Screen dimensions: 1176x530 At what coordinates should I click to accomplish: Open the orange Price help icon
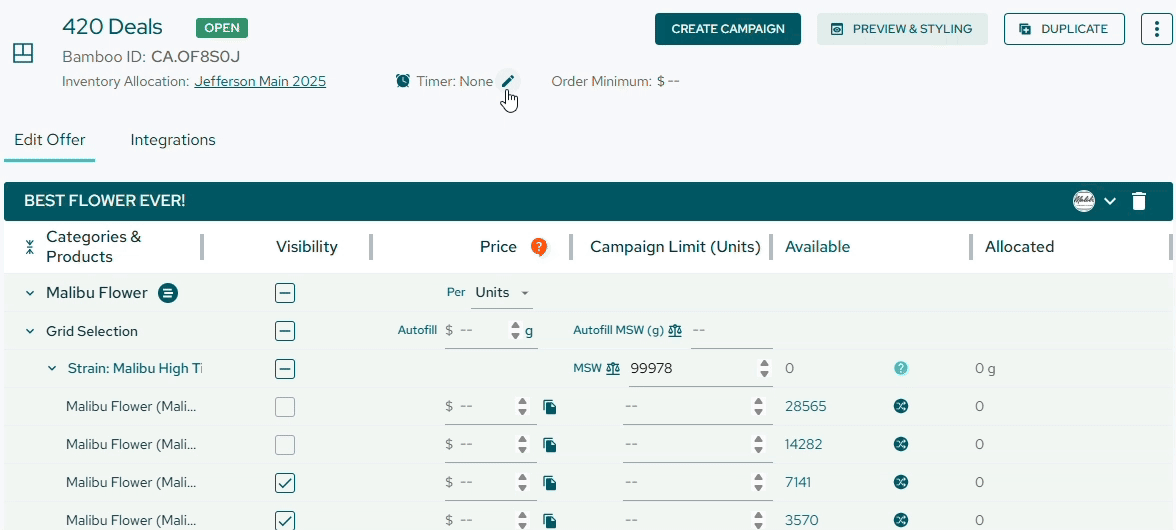[538, 247]
